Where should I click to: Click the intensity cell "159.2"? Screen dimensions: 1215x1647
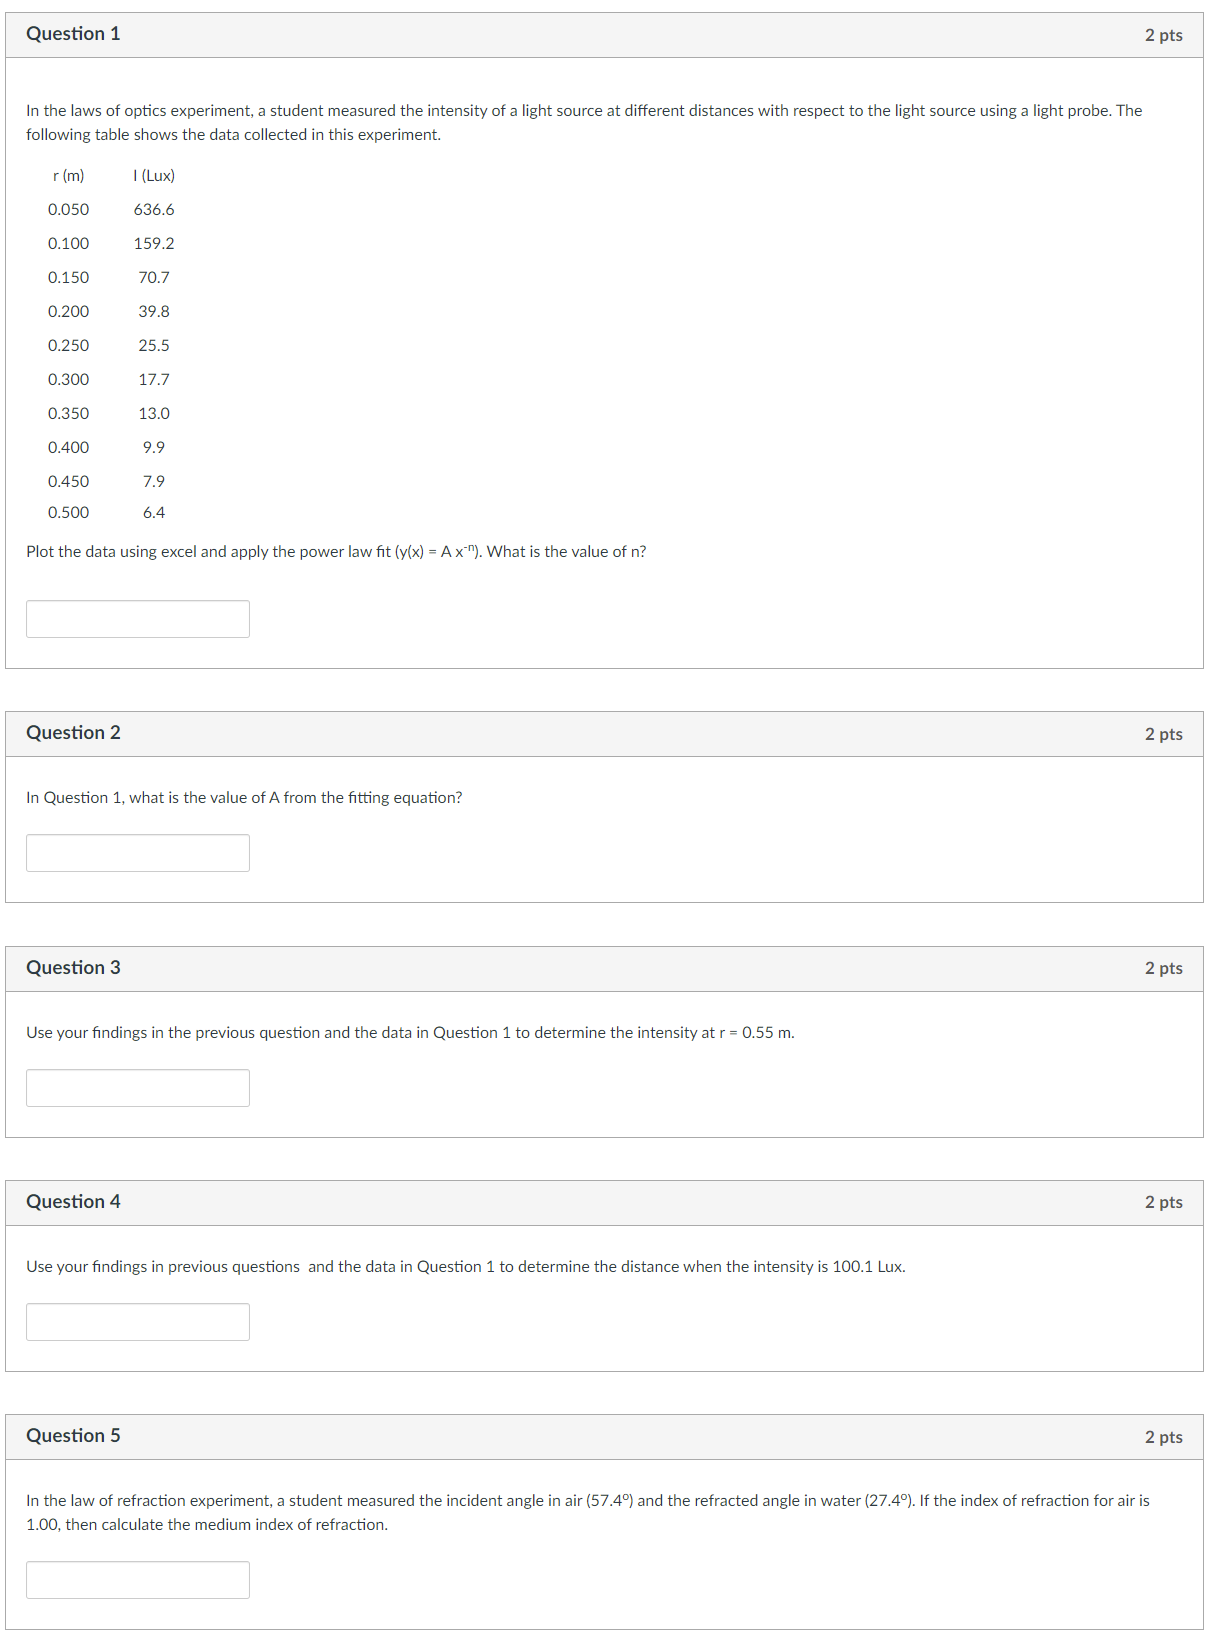(154, 244)
